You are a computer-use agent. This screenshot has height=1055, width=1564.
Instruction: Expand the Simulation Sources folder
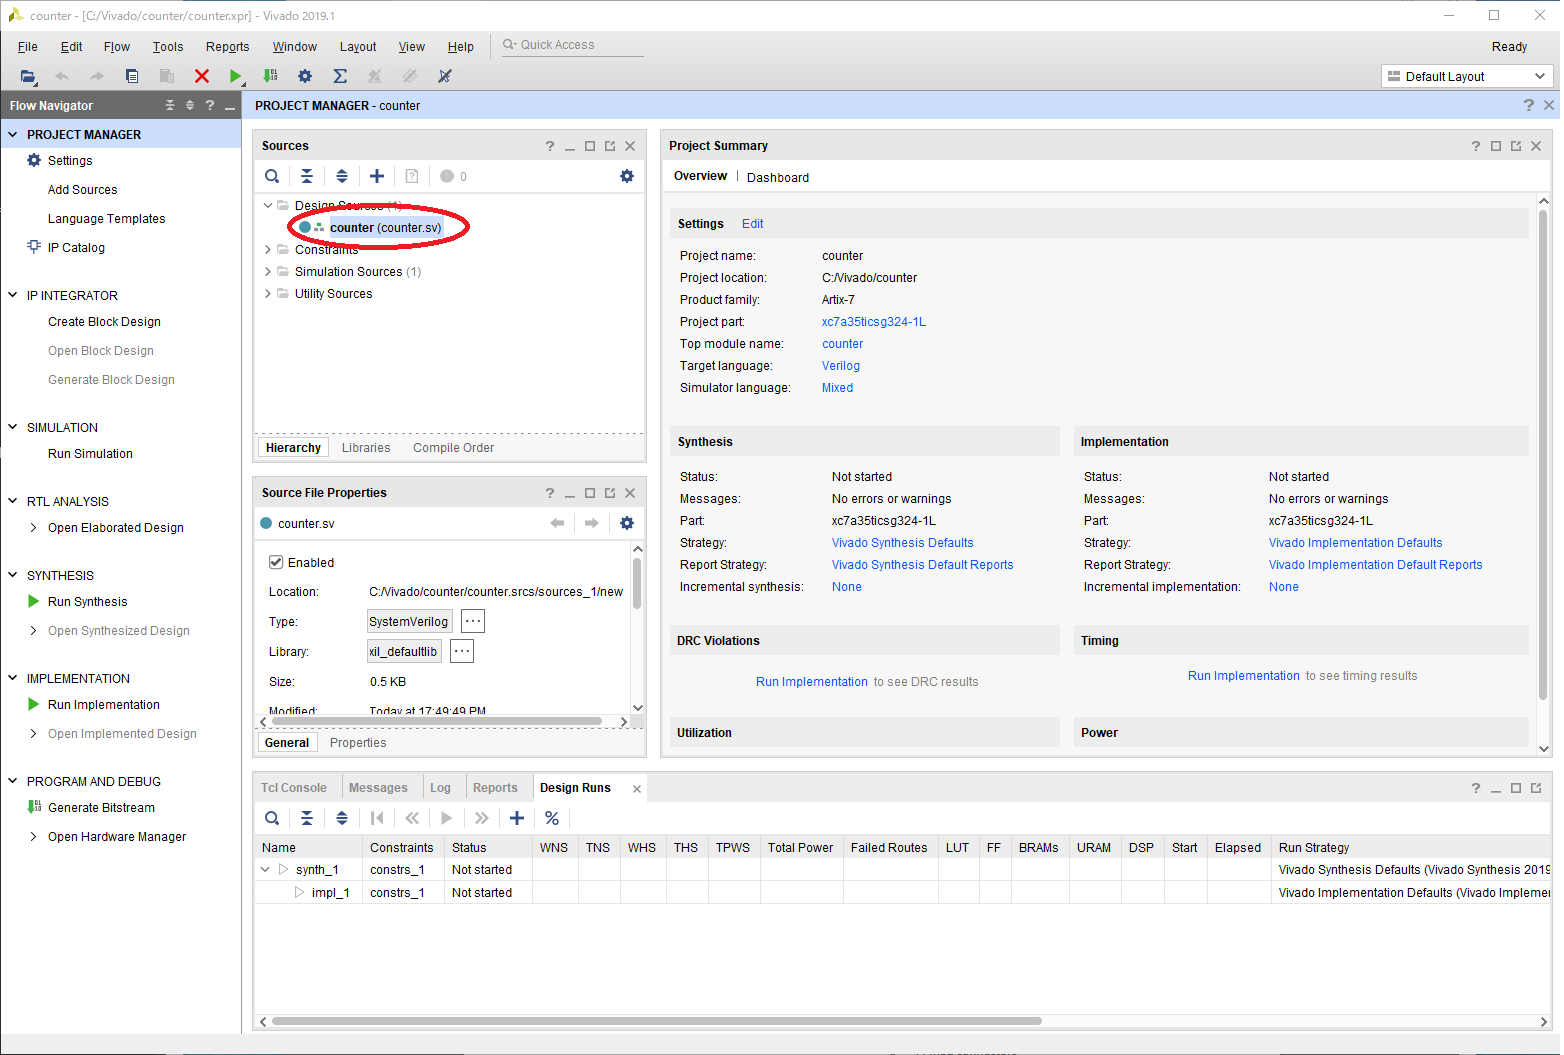tap(268, 272)
